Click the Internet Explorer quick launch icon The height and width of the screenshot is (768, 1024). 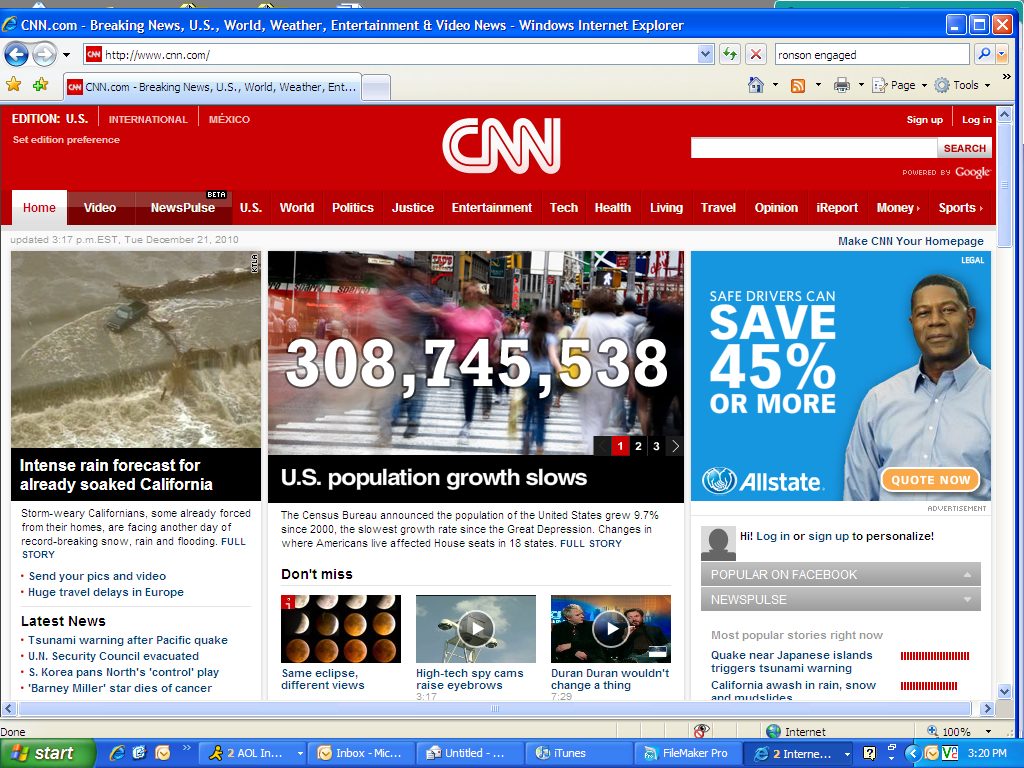click(x=118, y=753)
